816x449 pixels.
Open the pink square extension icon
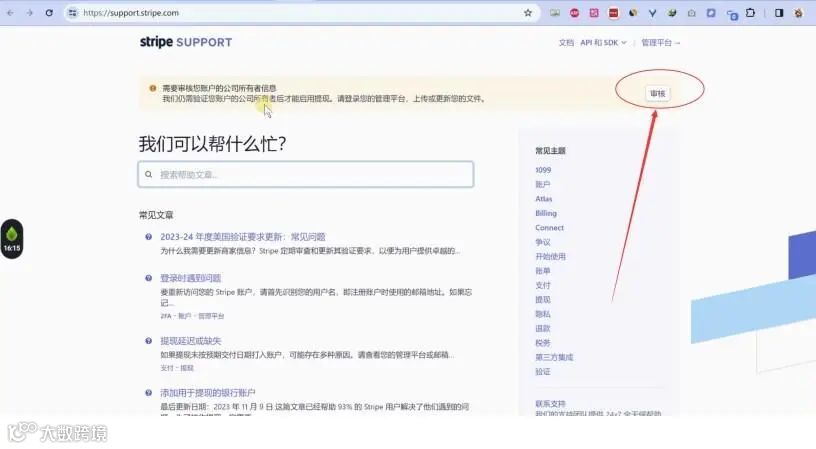click(594, 13)
